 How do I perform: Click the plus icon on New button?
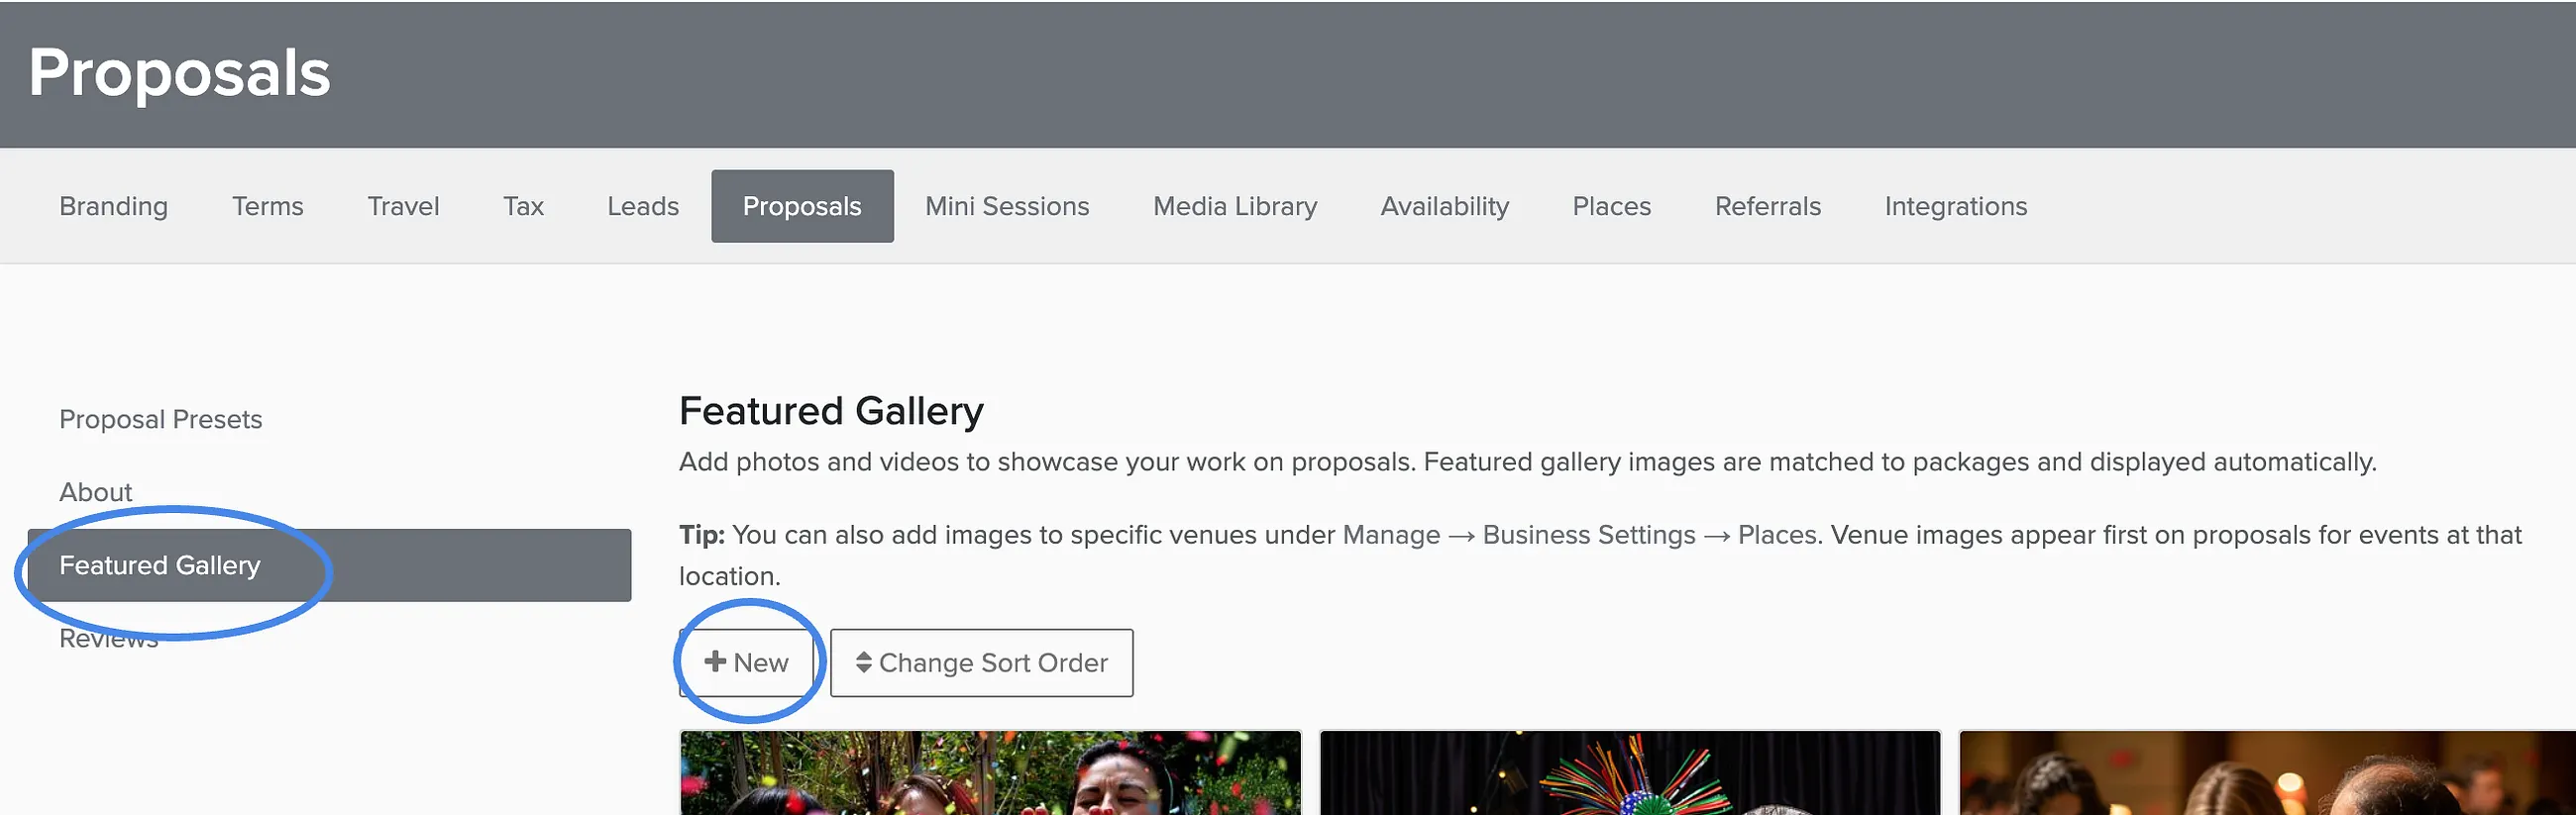pos(715,662)
